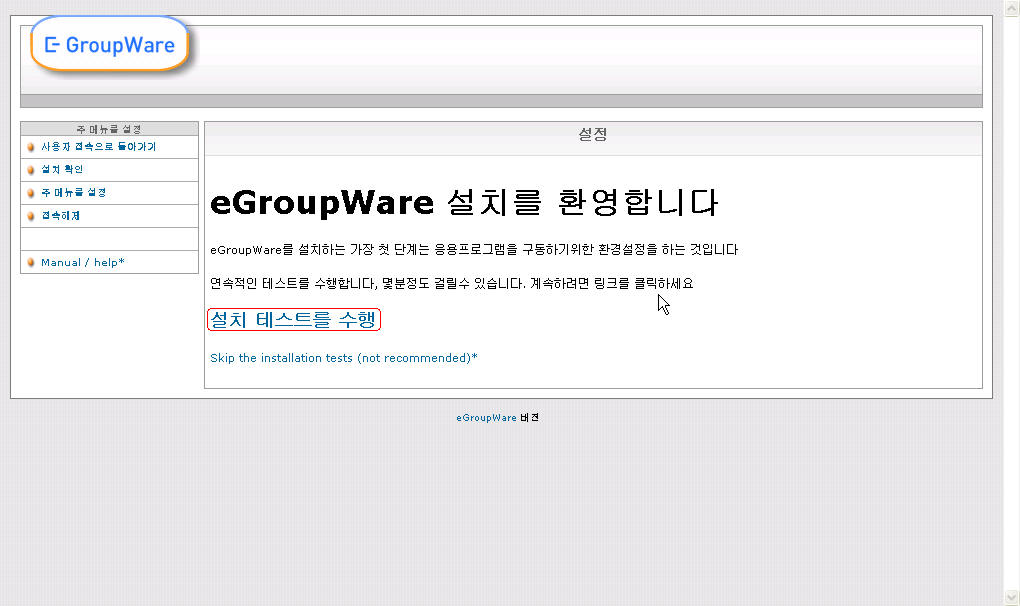Run the installation tests via '설치 테스트를 수행'

[293, 319]
